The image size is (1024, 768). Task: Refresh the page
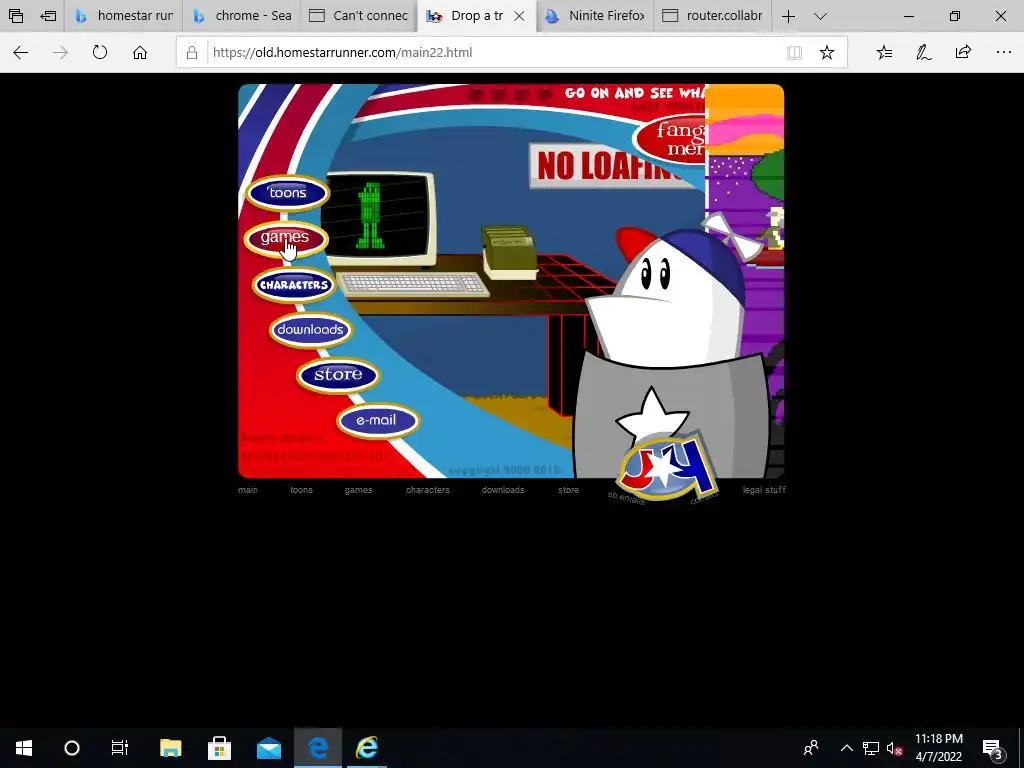tap(100, 52)
